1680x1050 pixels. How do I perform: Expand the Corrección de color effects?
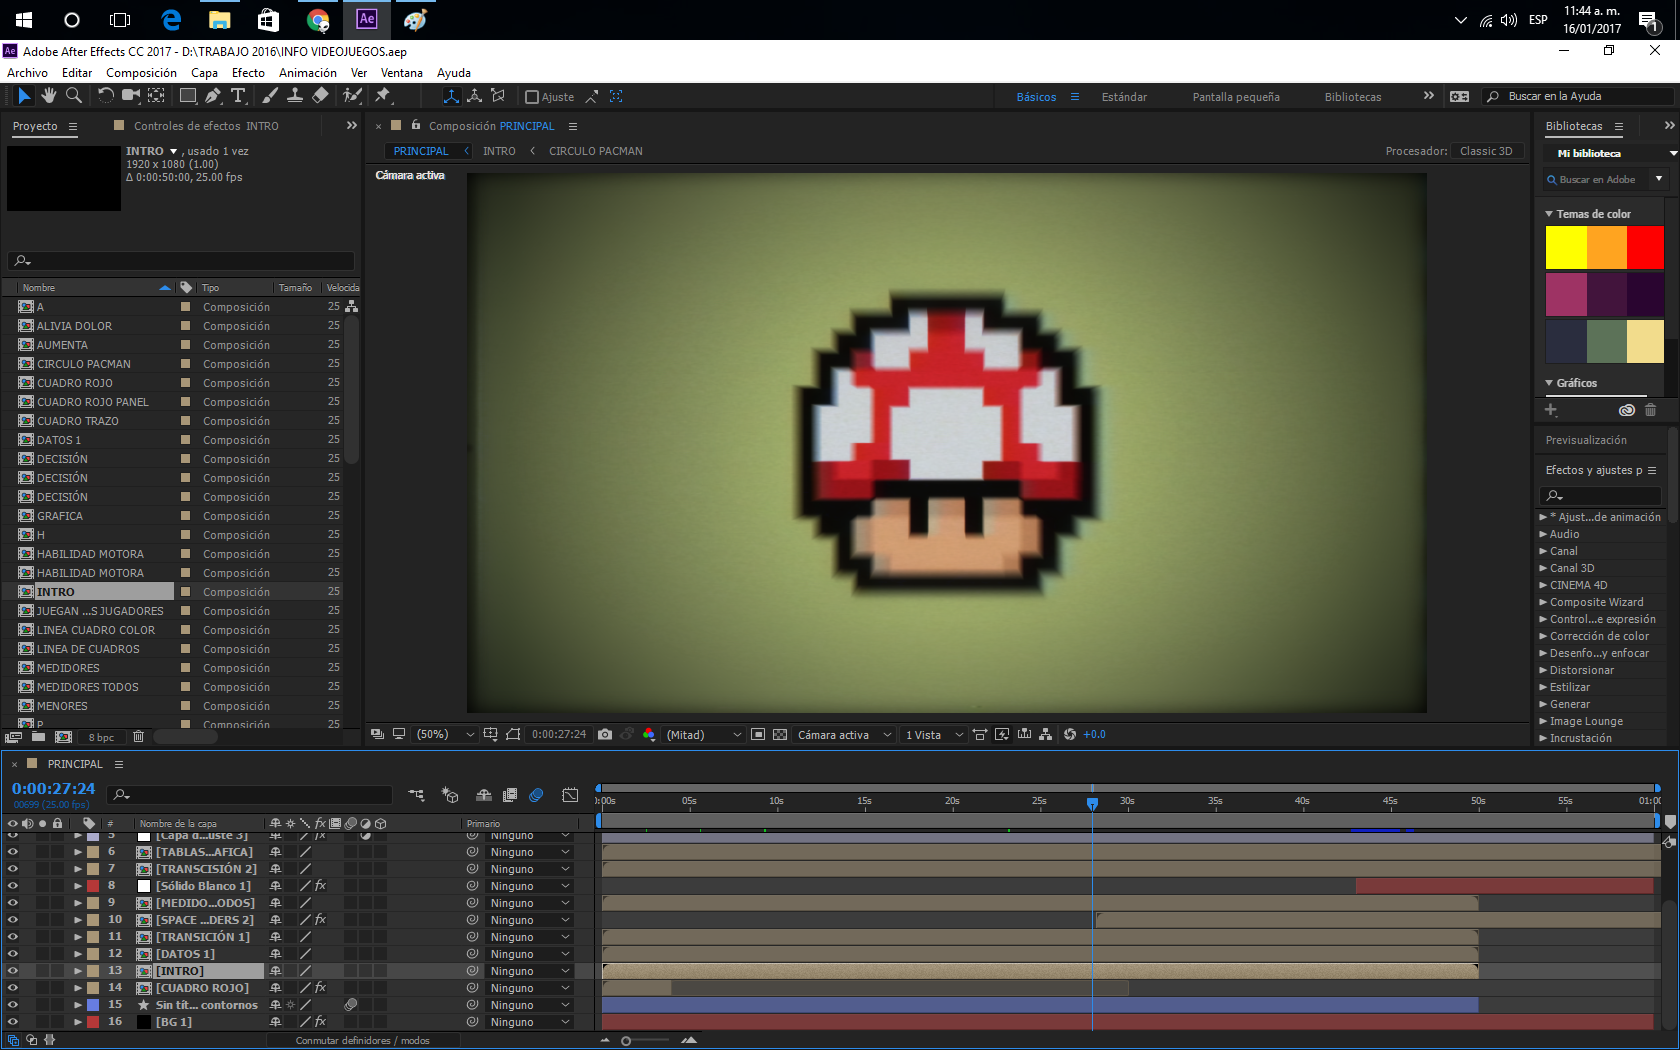pos(1543,636)
